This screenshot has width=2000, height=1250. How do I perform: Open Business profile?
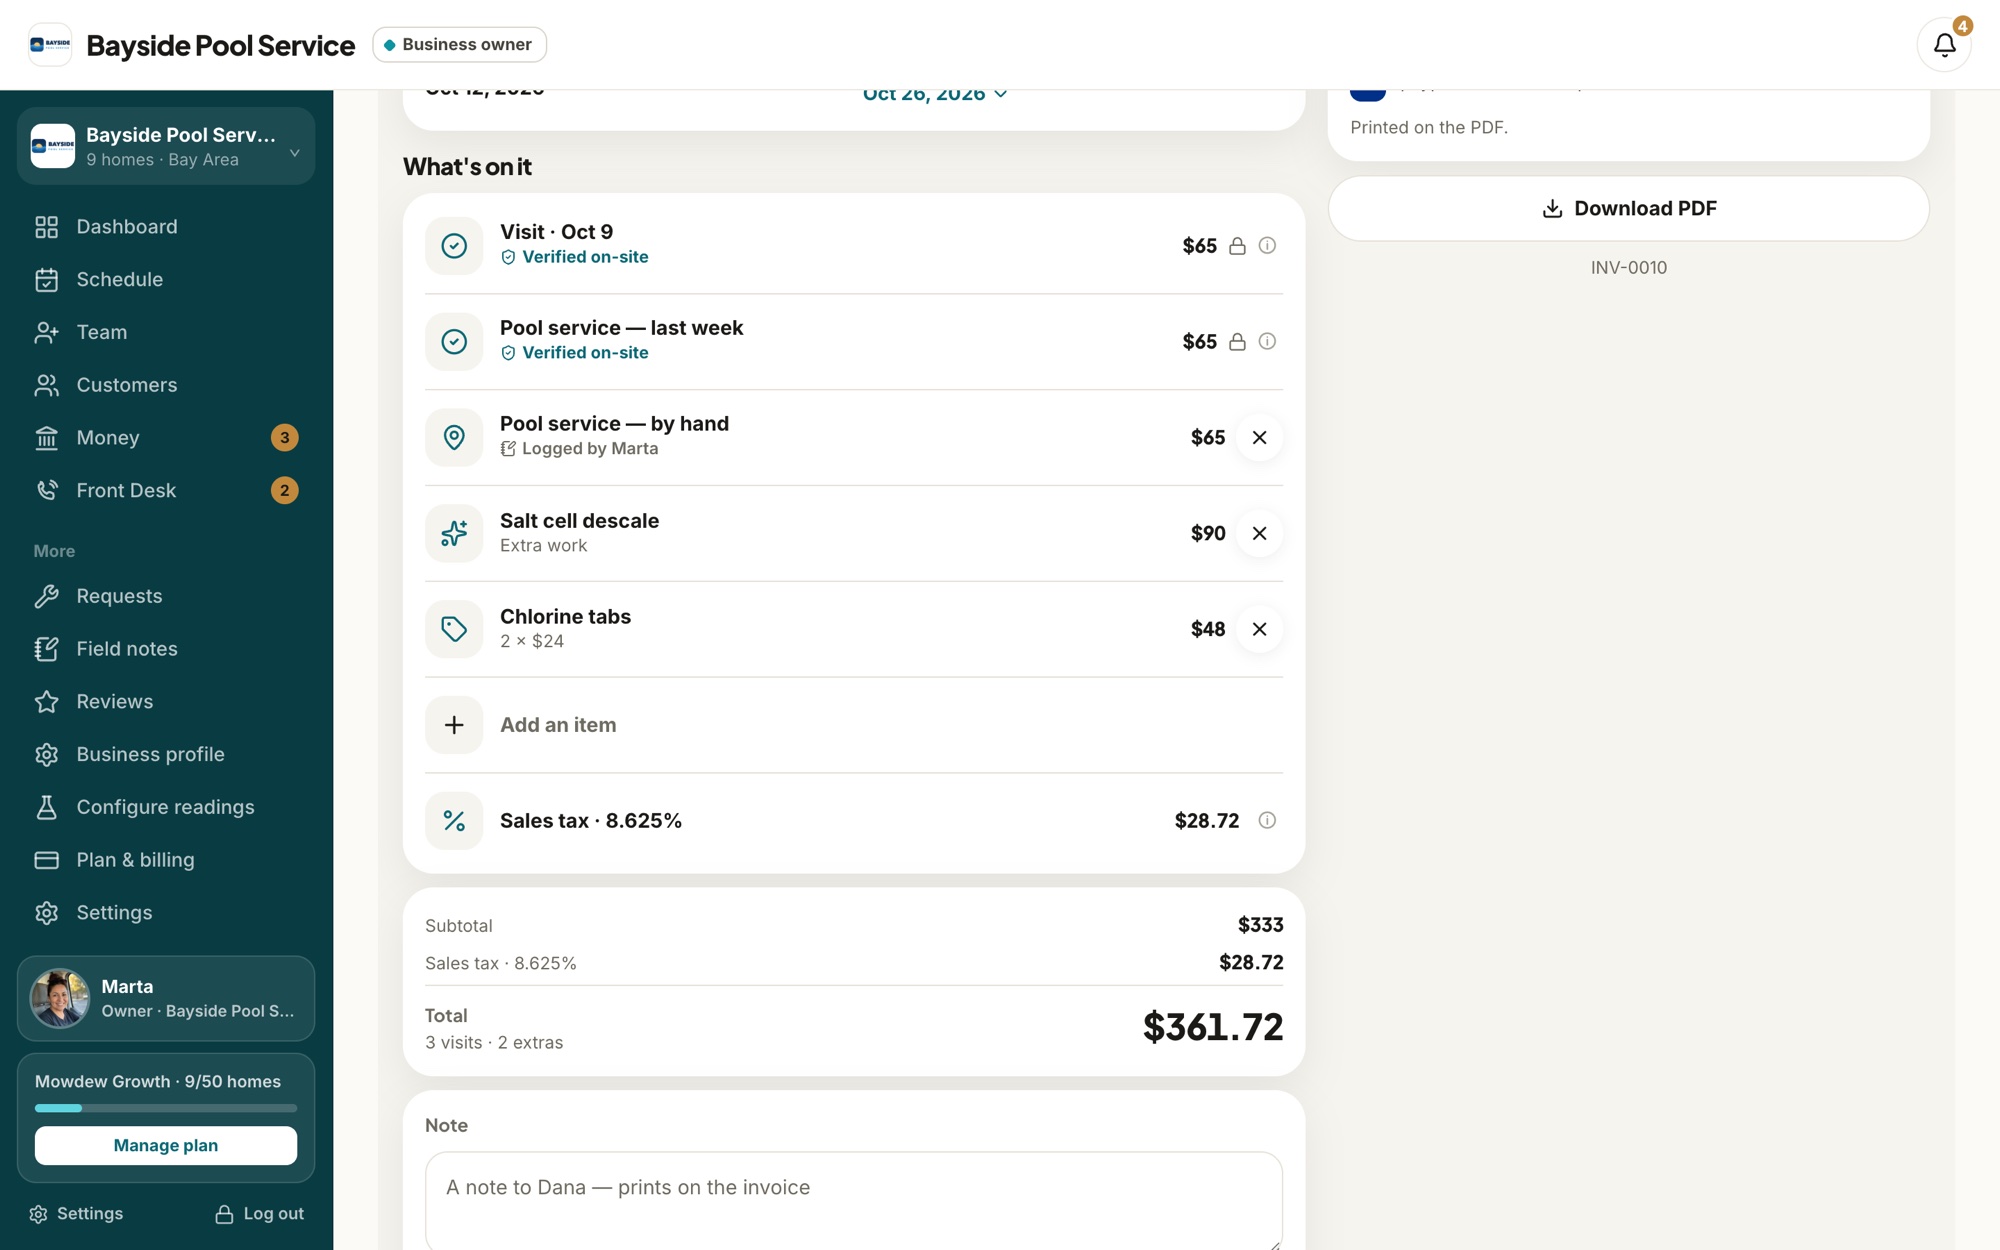[x=166, y=755]
